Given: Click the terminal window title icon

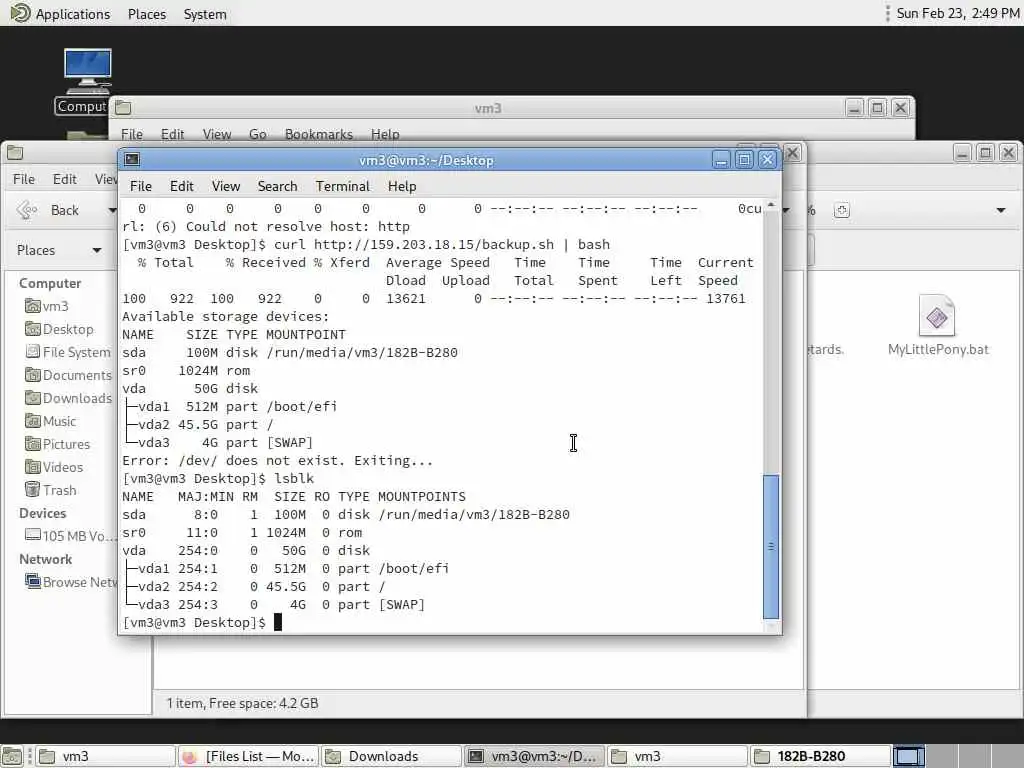Looking at the screenshot, I should 132,159.
